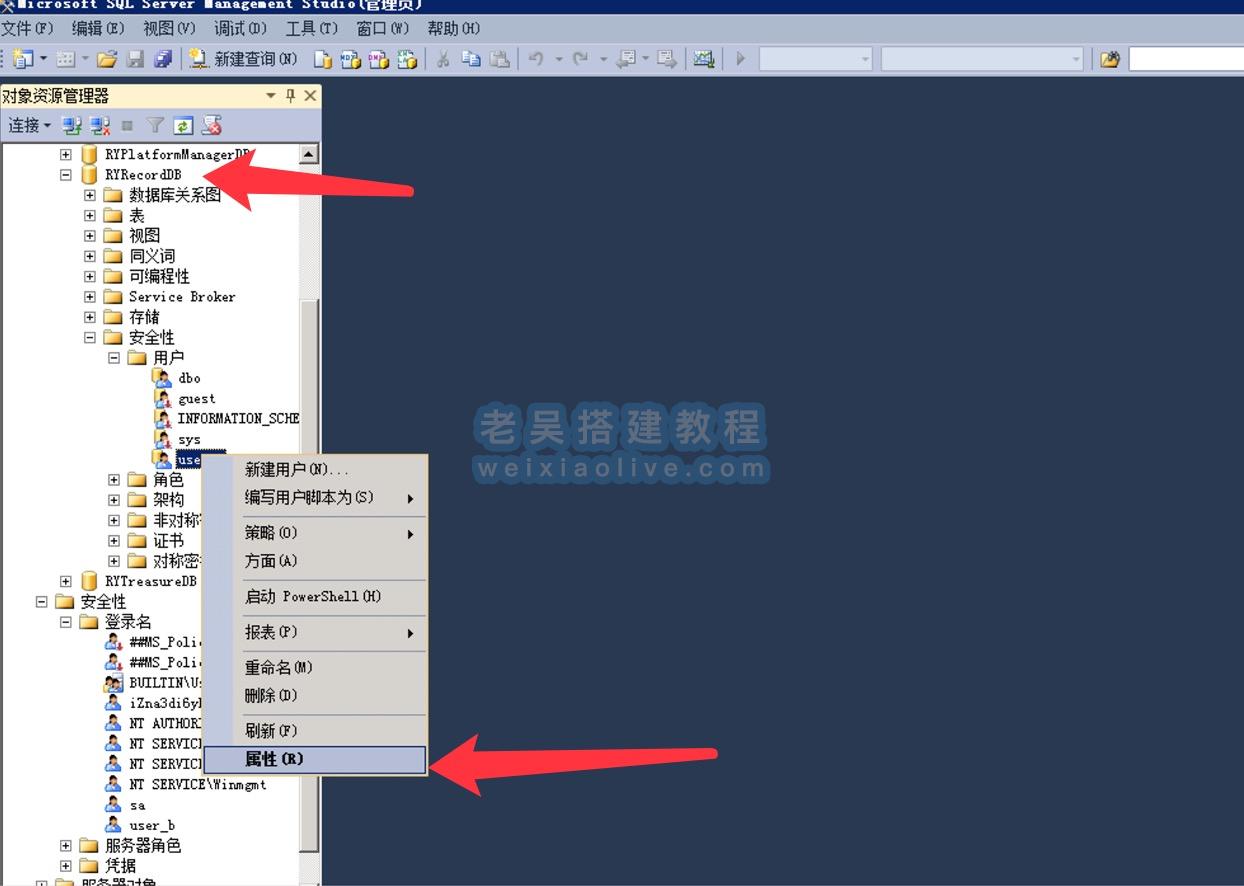Select 属性(R) in the context menu
The height and width of the screenshot is (886, 1244).
pos(289,759)
